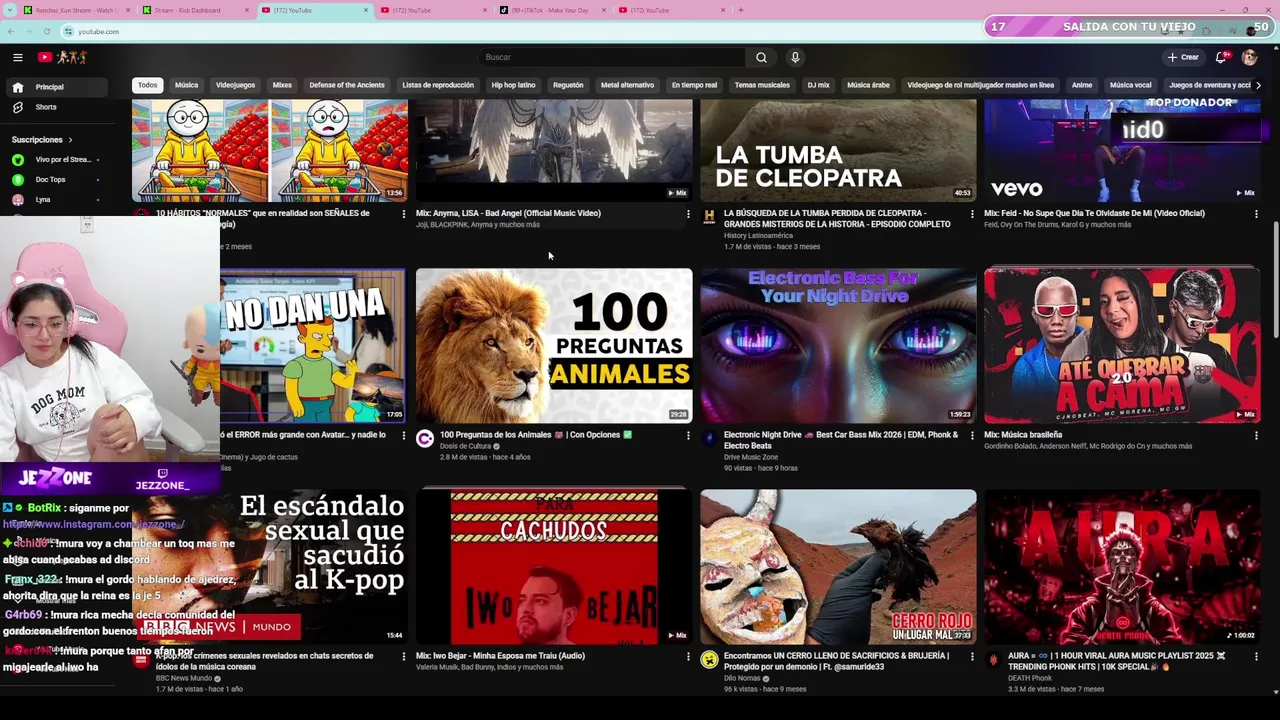Select the Música filter chip
The image size is (1280, 720).
point(187,85)
